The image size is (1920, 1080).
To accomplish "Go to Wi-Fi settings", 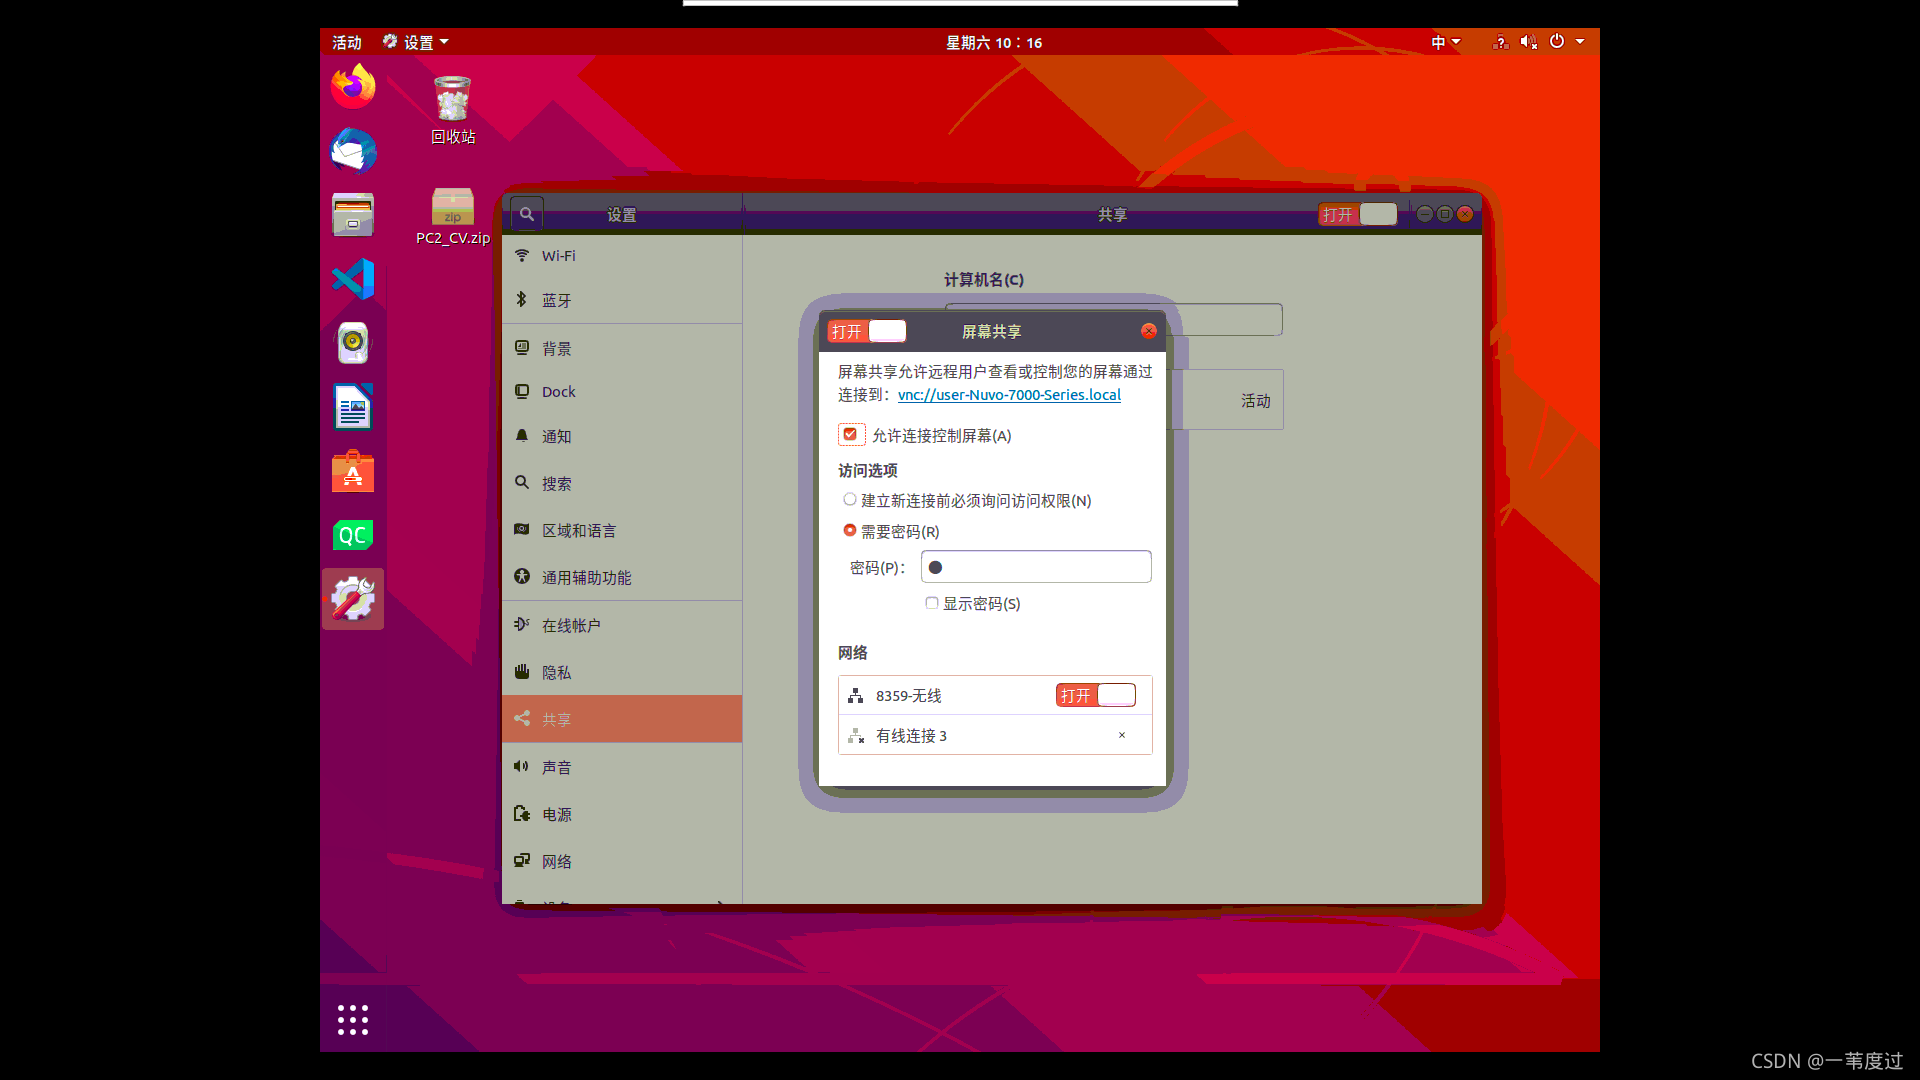I will (622, 256).
